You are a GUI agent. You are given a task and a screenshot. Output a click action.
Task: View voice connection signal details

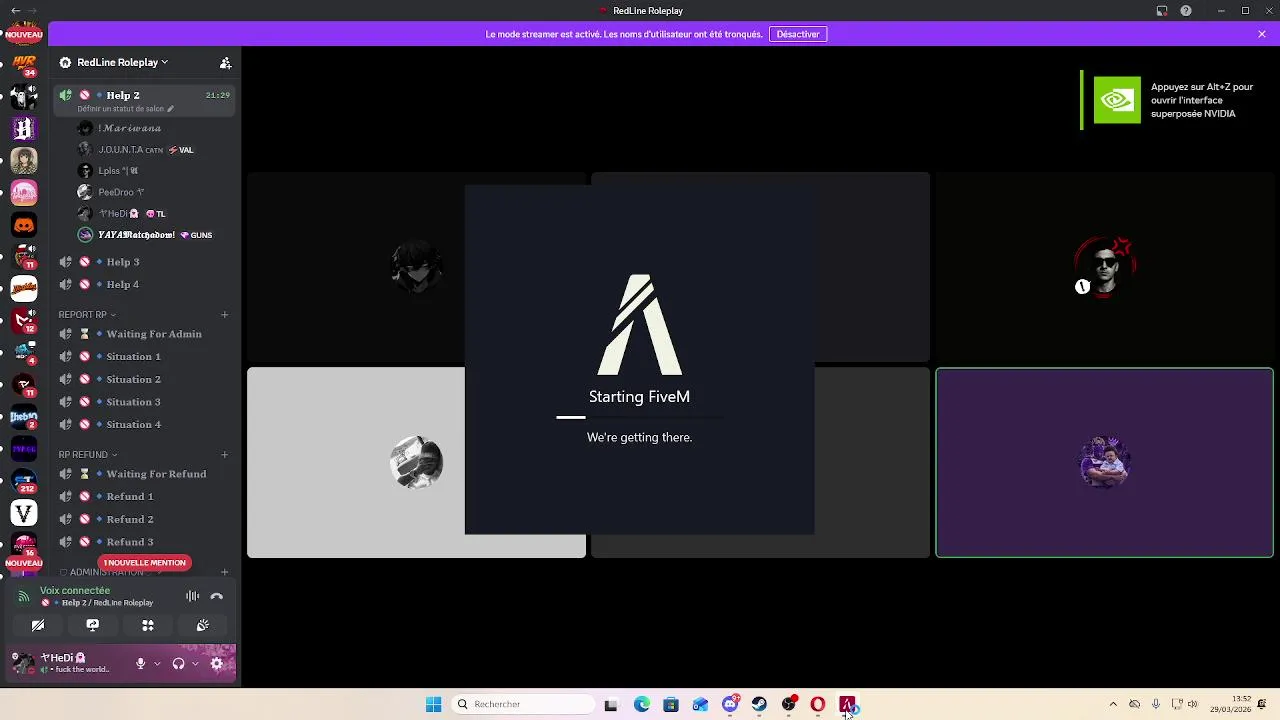[24, 596]
